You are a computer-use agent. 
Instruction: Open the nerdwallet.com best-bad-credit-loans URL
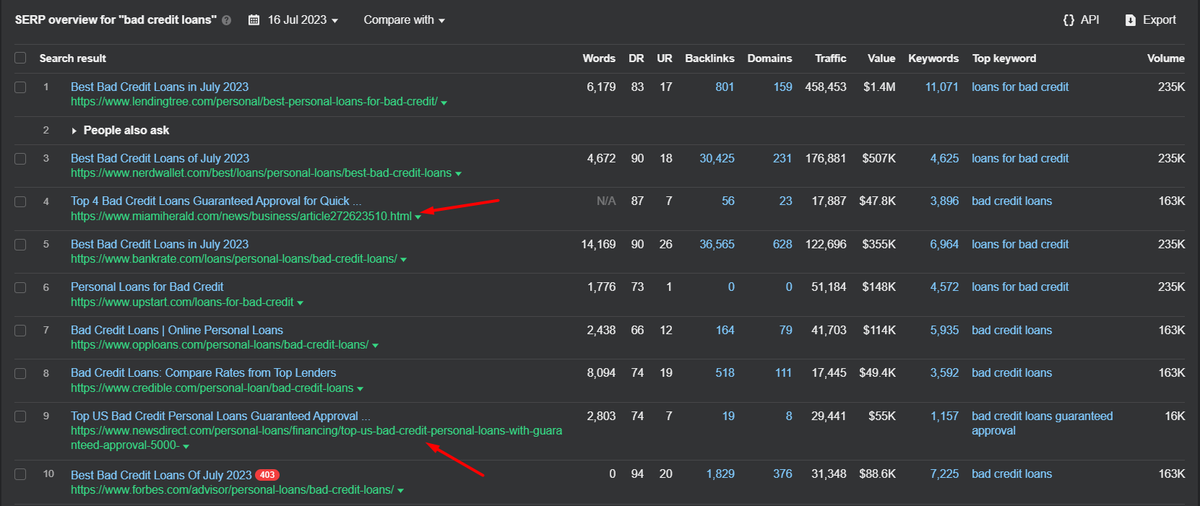click(x=260, y=173)
